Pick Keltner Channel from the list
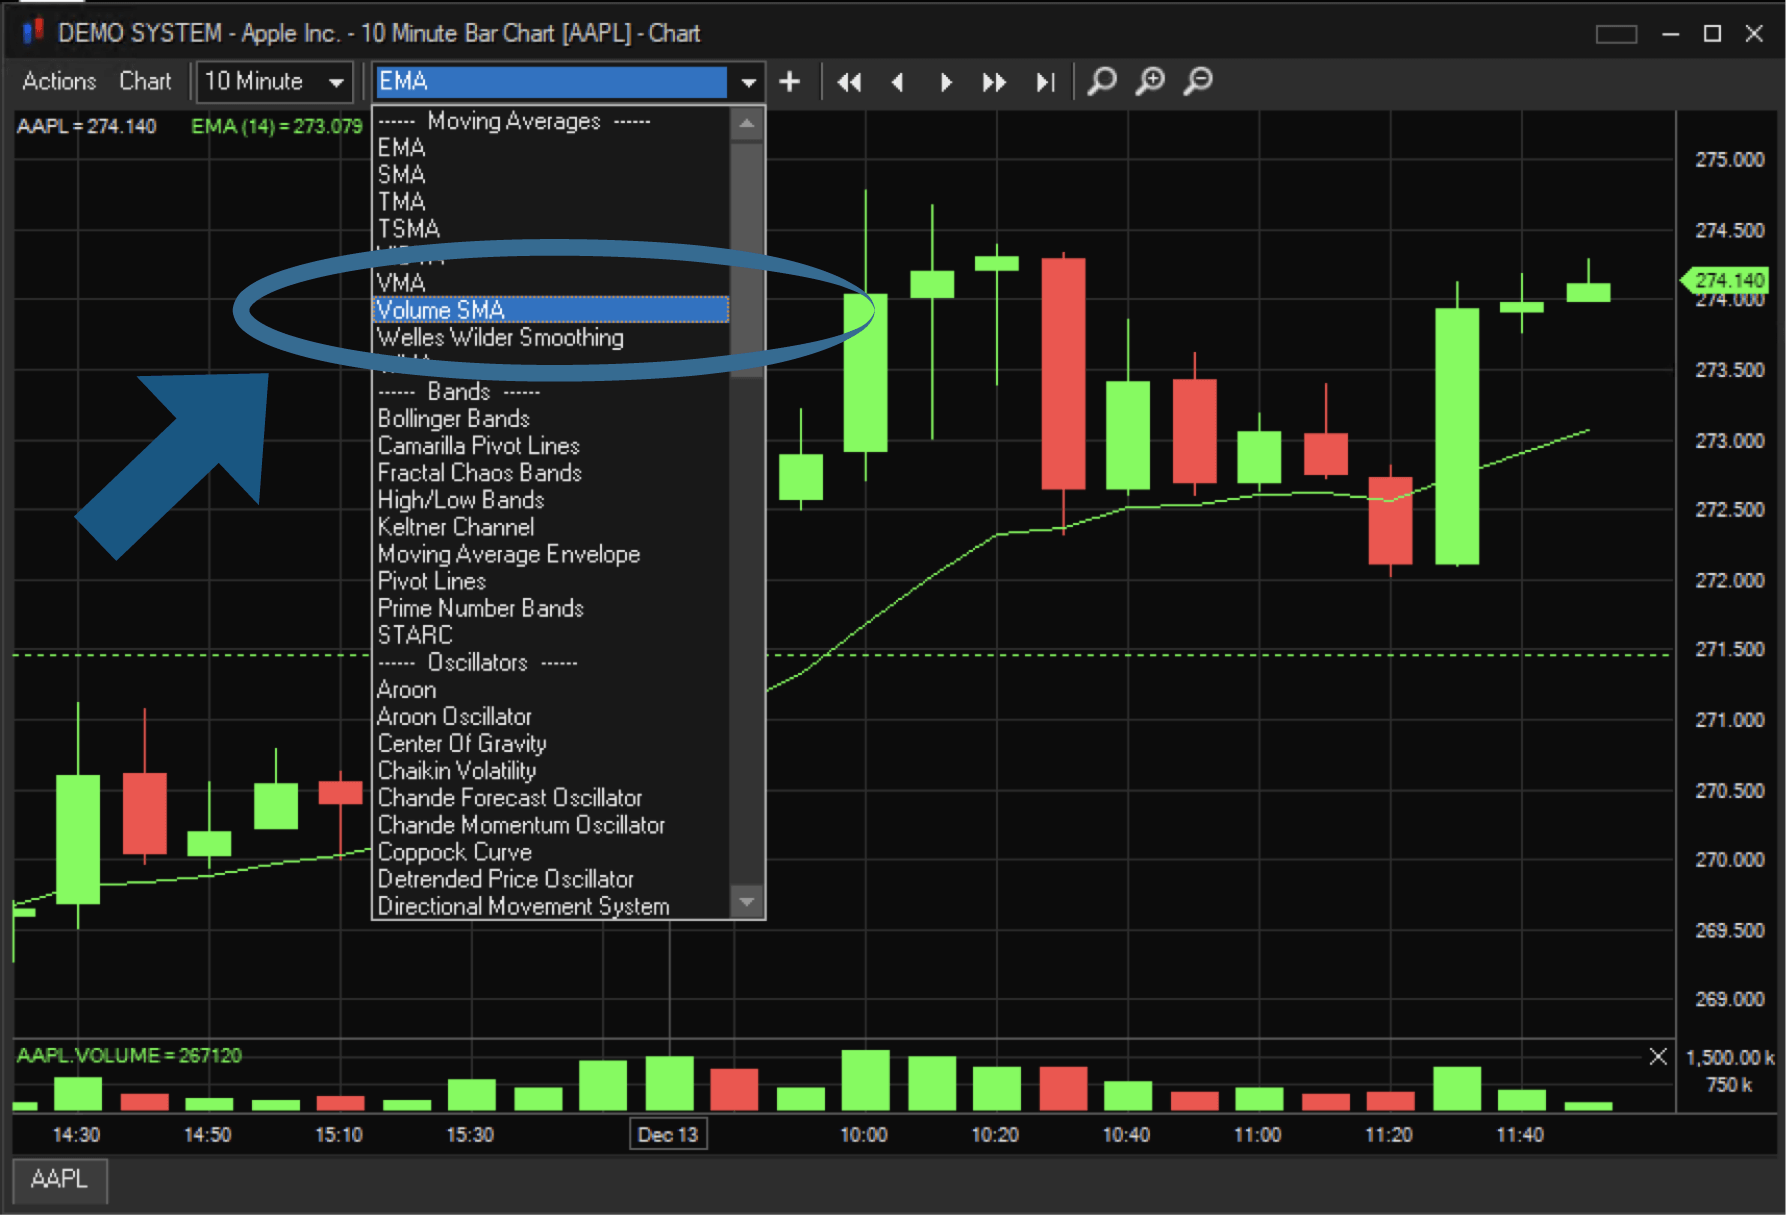This screenshot has height=1215, width=1786. (x=455, y=527)
